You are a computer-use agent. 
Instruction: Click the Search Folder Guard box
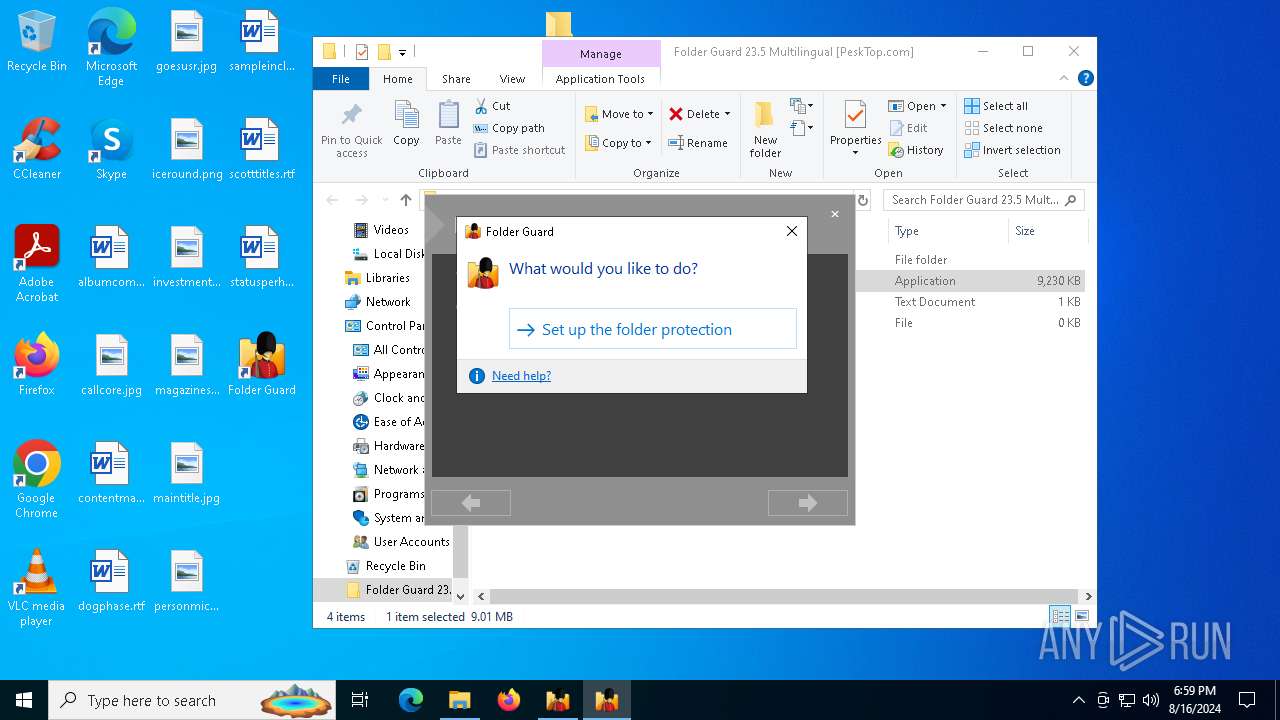pyautogui.click(x=984, y=200)
